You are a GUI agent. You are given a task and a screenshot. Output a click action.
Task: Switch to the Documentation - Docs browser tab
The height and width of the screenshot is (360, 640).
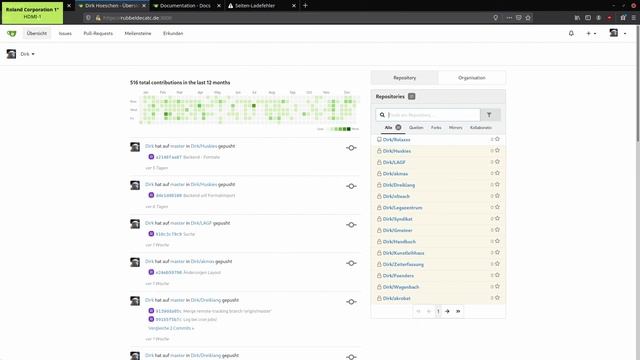coord(186,6)
